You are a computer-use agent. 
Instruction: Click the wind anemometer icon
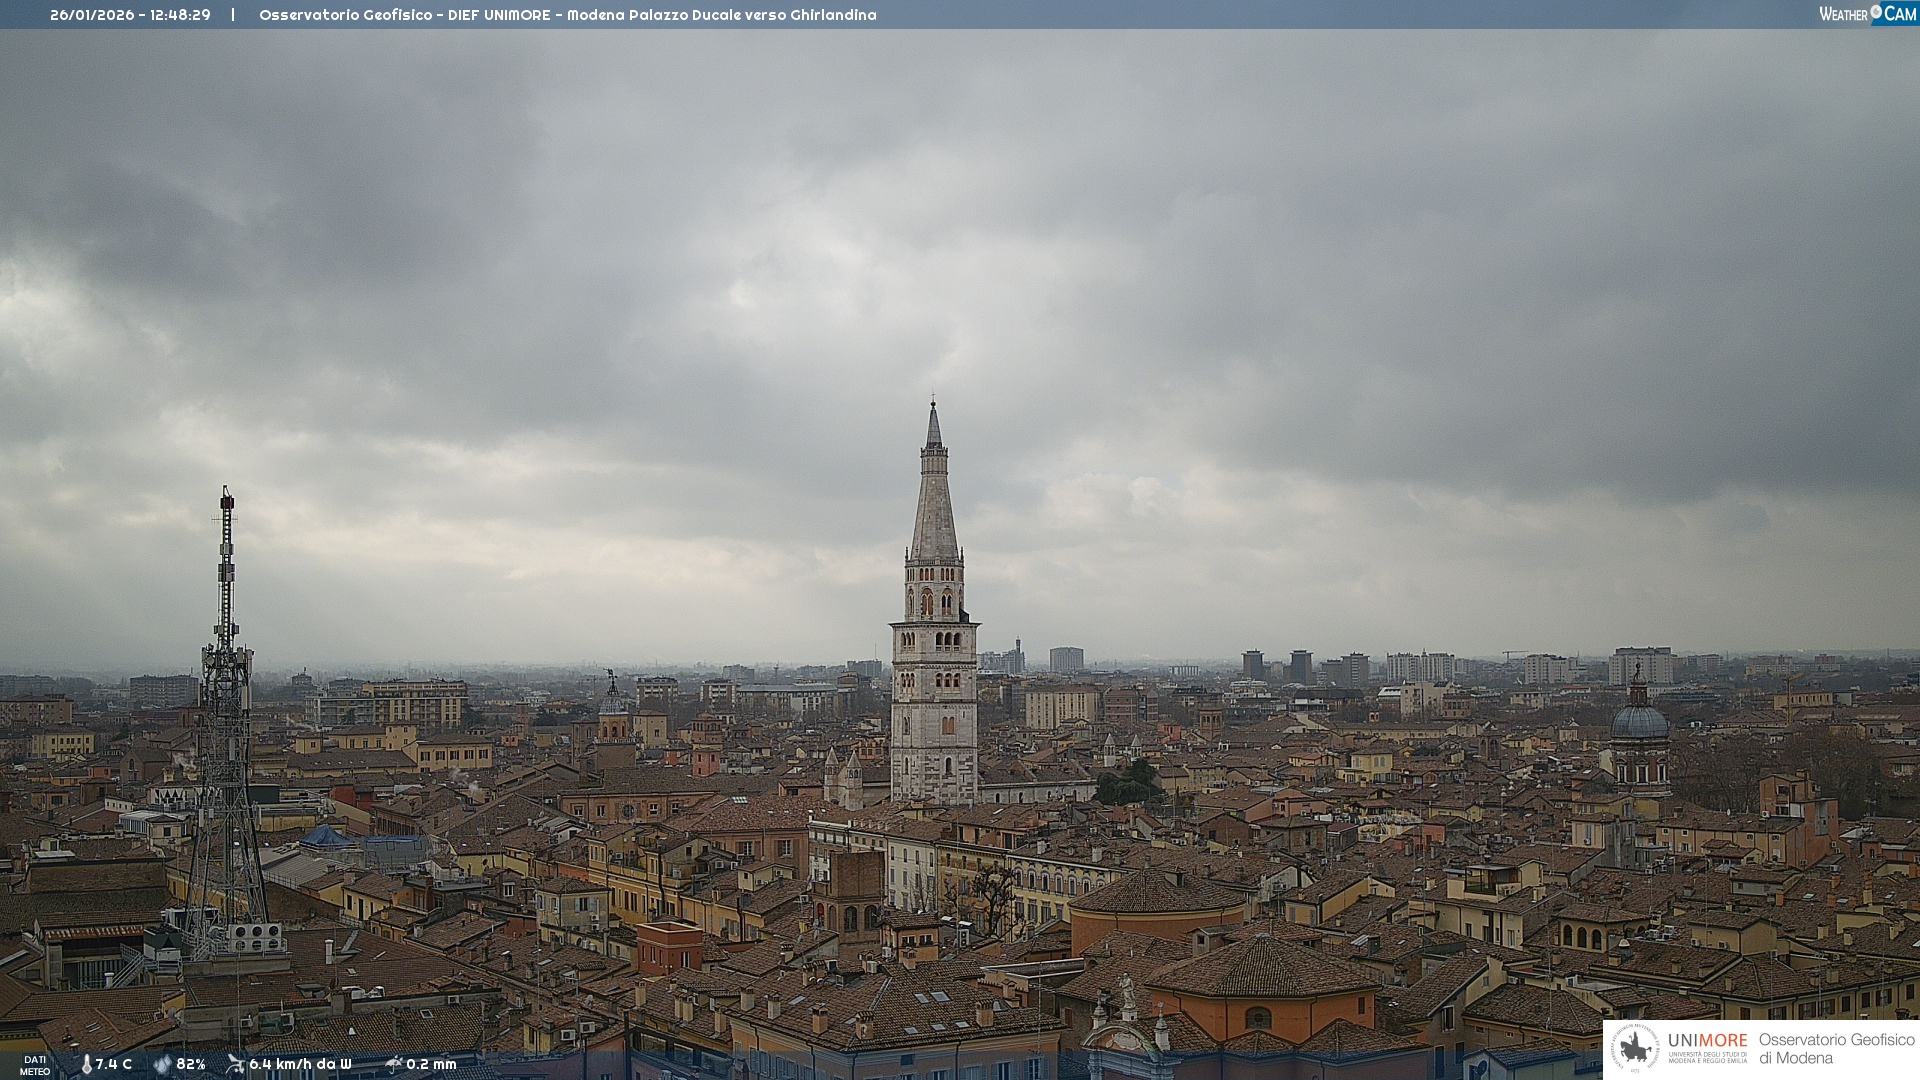235,1064
